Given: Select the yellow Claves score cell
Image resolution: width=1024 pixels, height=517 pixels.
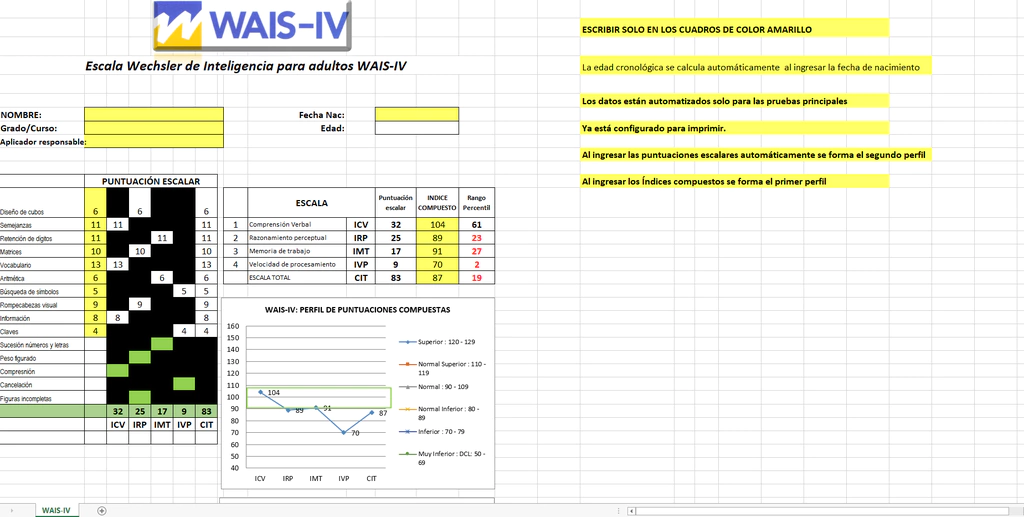Looking at the screenshot, I should (95, 331).
